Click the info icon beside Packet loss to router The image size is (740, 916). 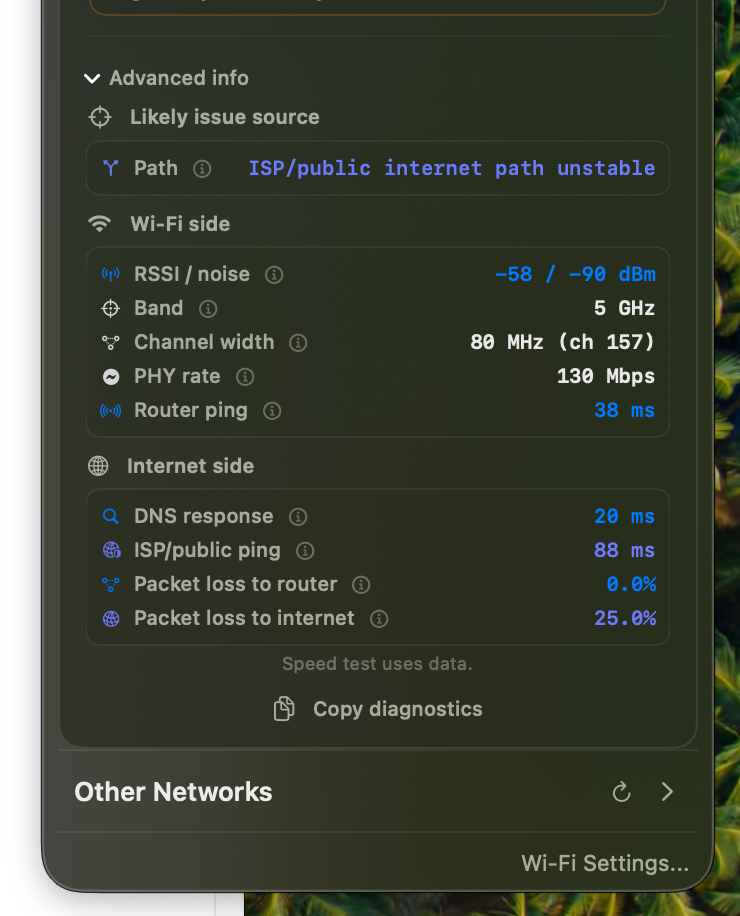[x=361, y=584]
